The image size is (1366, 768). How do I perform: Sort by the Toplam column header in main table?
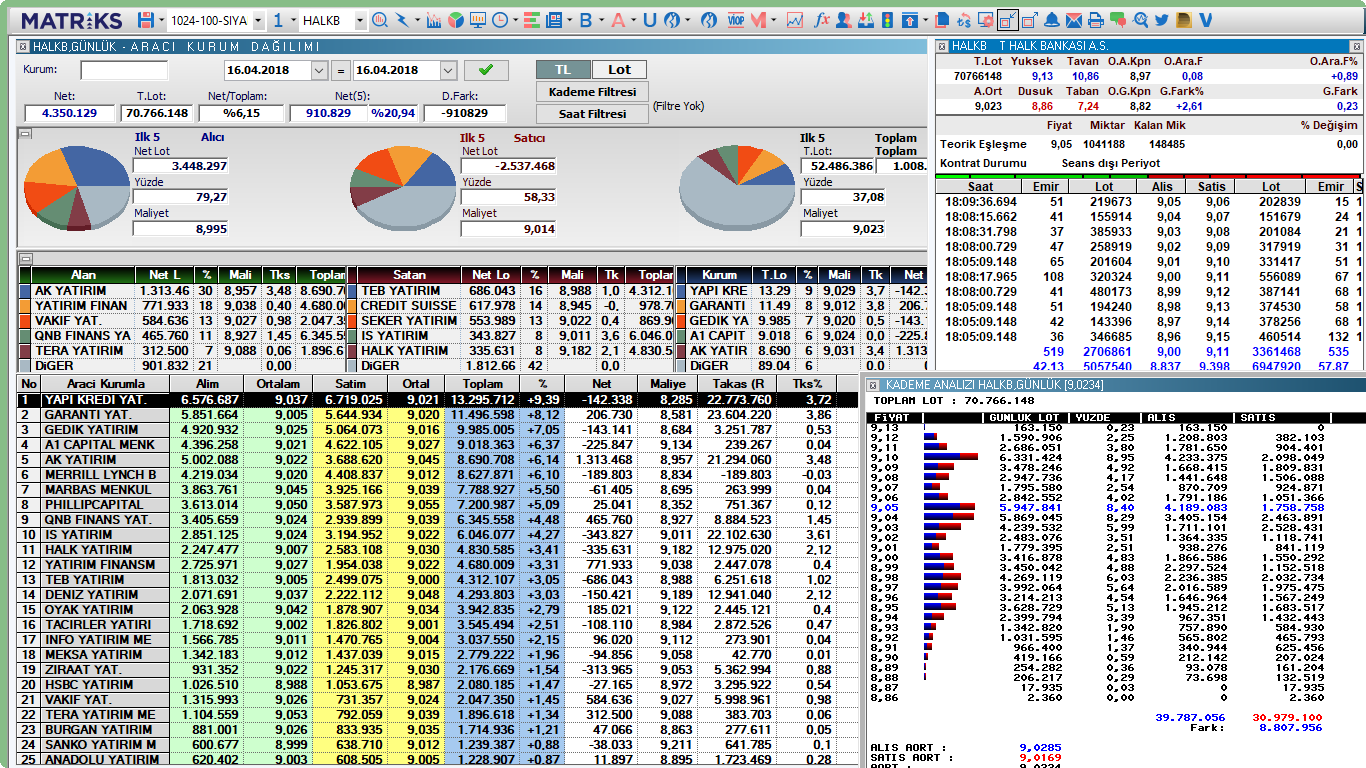tap(483, 384)
